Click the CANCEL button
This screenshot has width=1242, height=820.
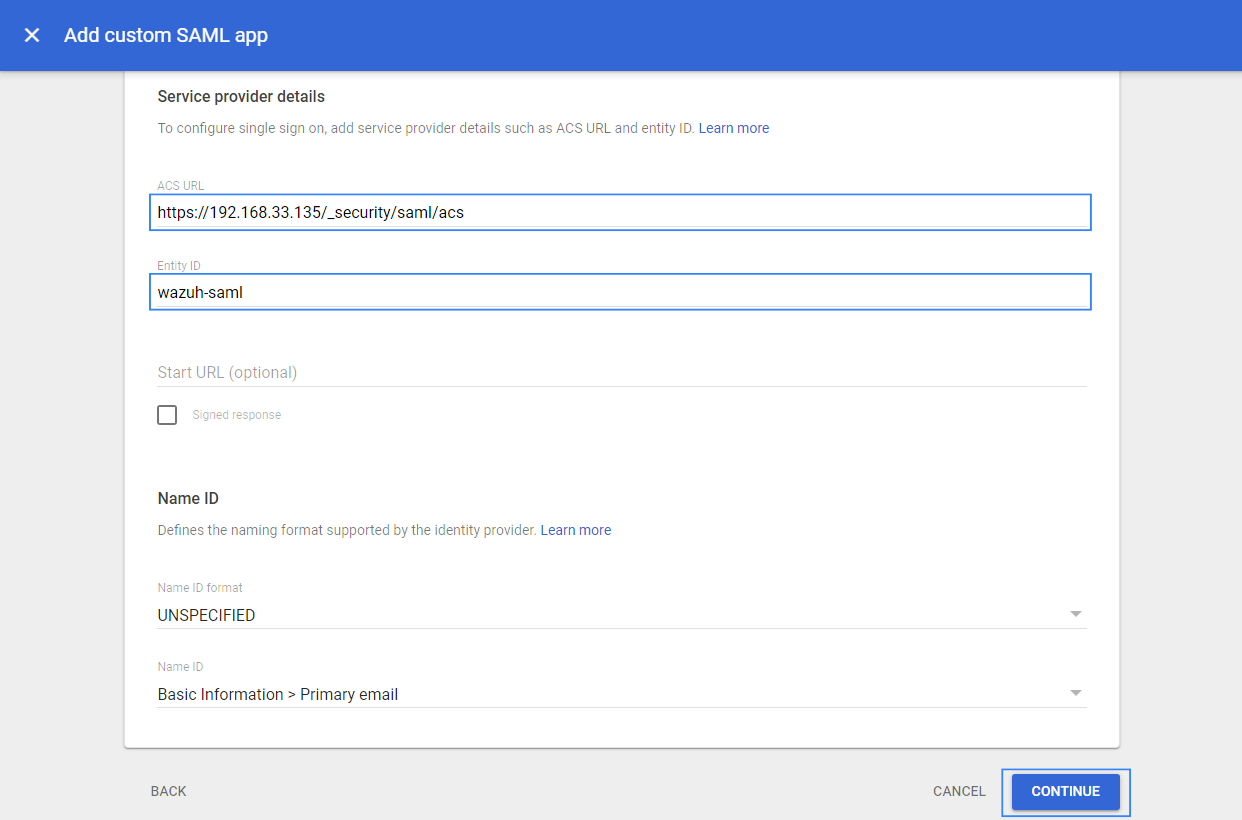click(959, 791)
